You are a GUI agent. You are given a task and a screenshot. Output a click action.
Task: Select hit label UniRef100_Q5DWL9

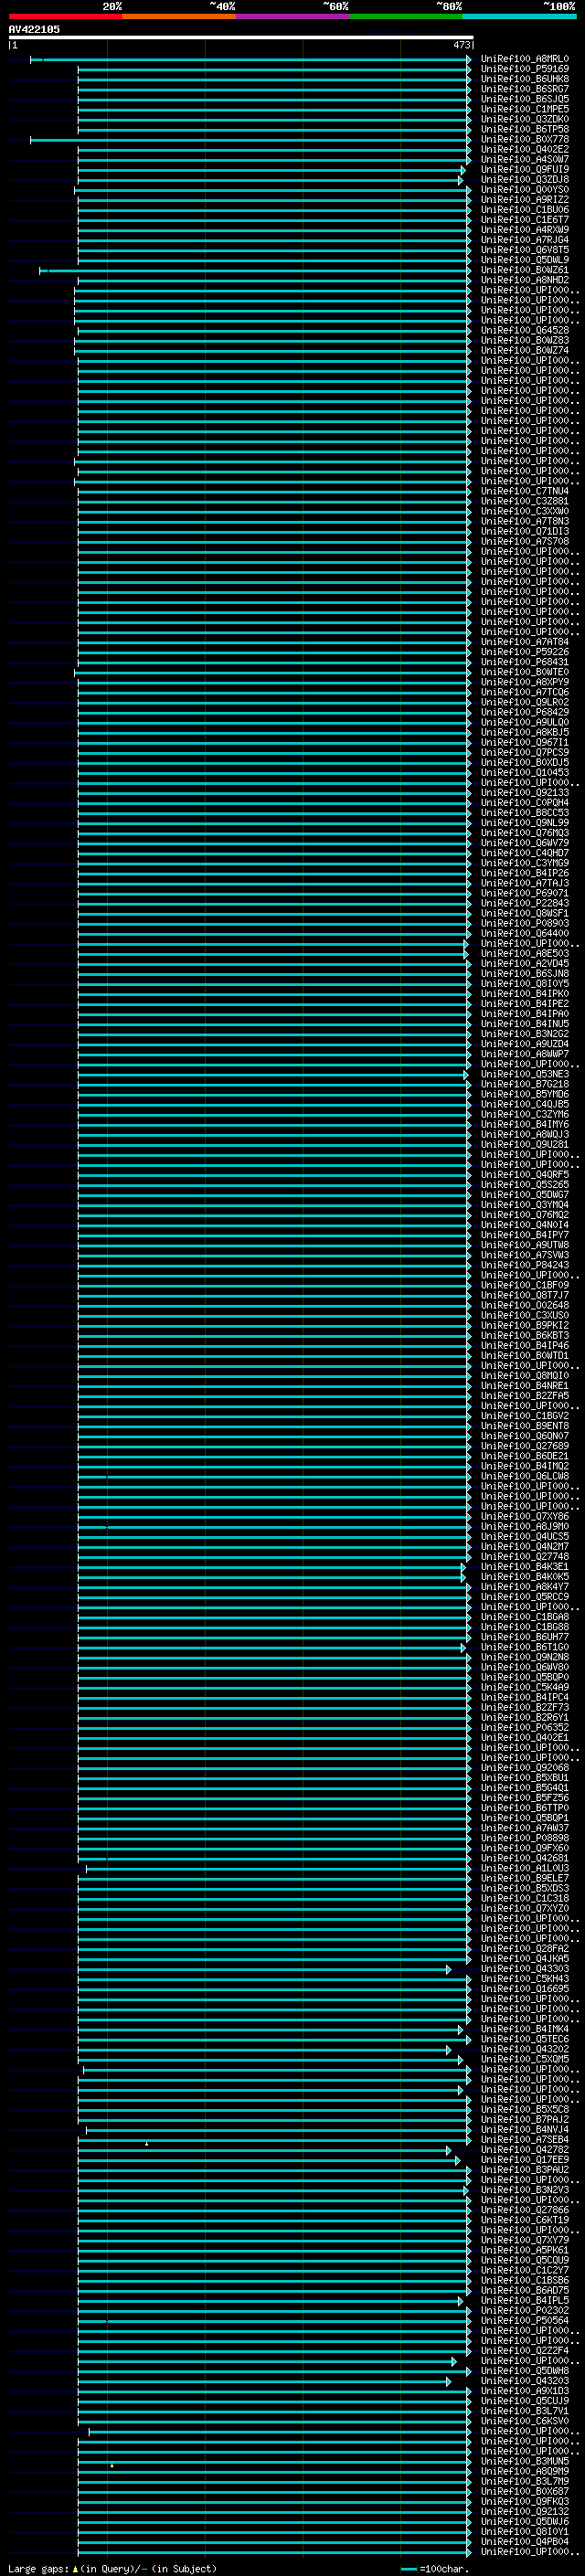(x=524, y=260)
